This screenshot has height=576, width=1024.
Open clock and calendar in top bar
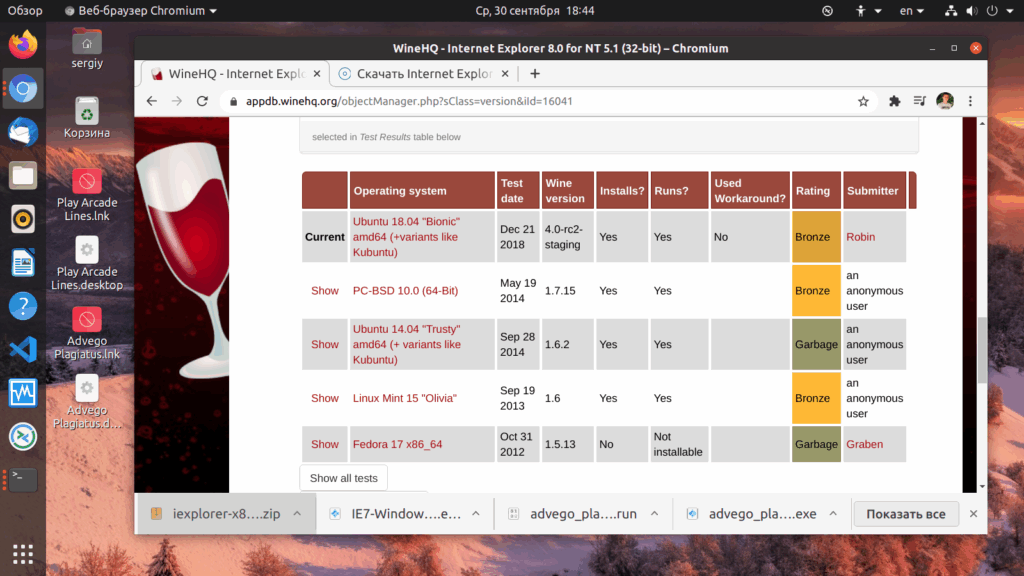click(x=535, y=10)
